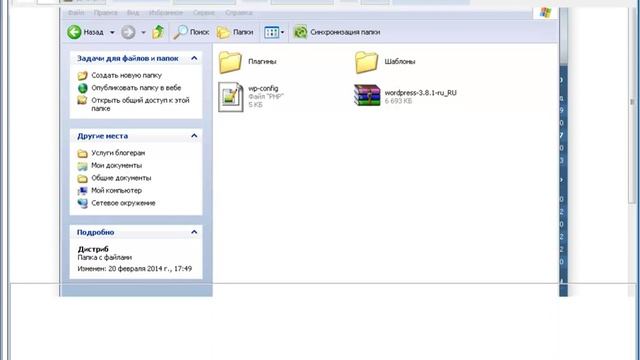Open Мои документы link
The height and width of the screenshot is (360, 640).
tap(116, 165)
